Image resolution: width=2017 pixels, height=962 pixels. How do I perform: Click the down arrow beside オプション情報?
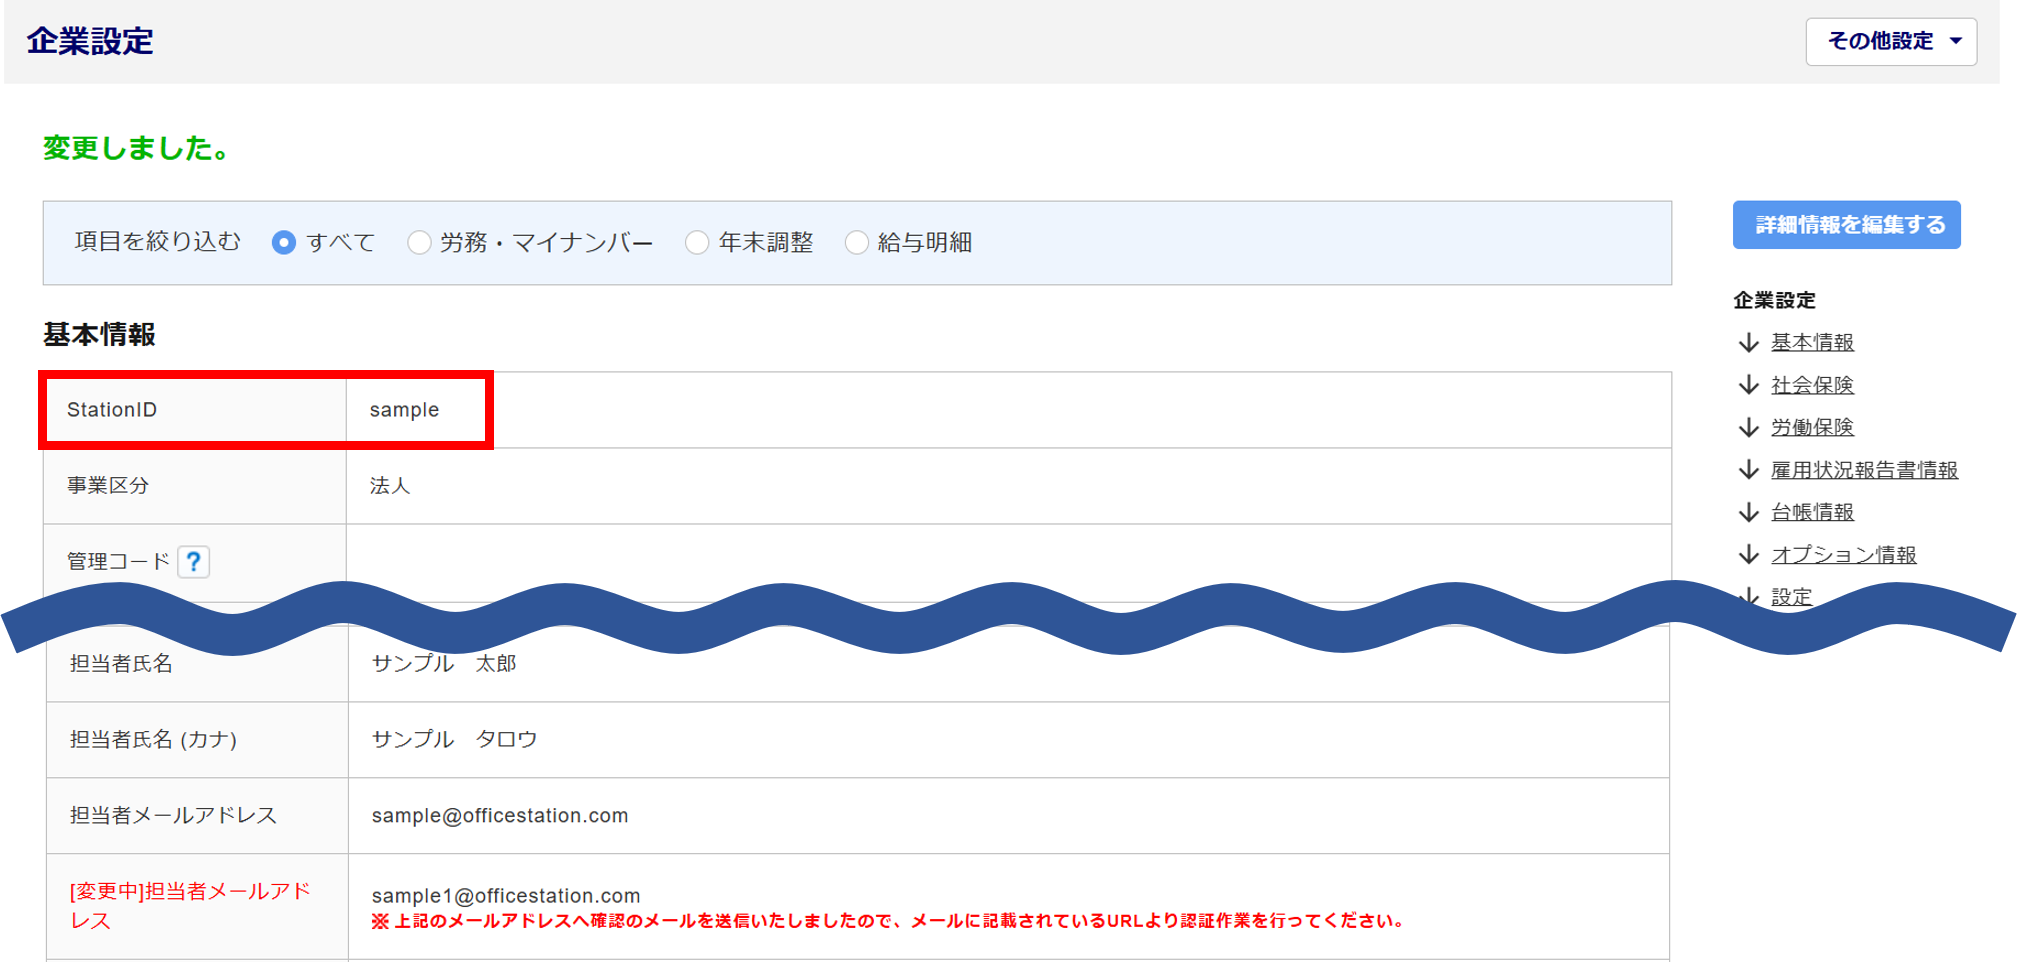pyautogui.click(x=1748, y=555)
